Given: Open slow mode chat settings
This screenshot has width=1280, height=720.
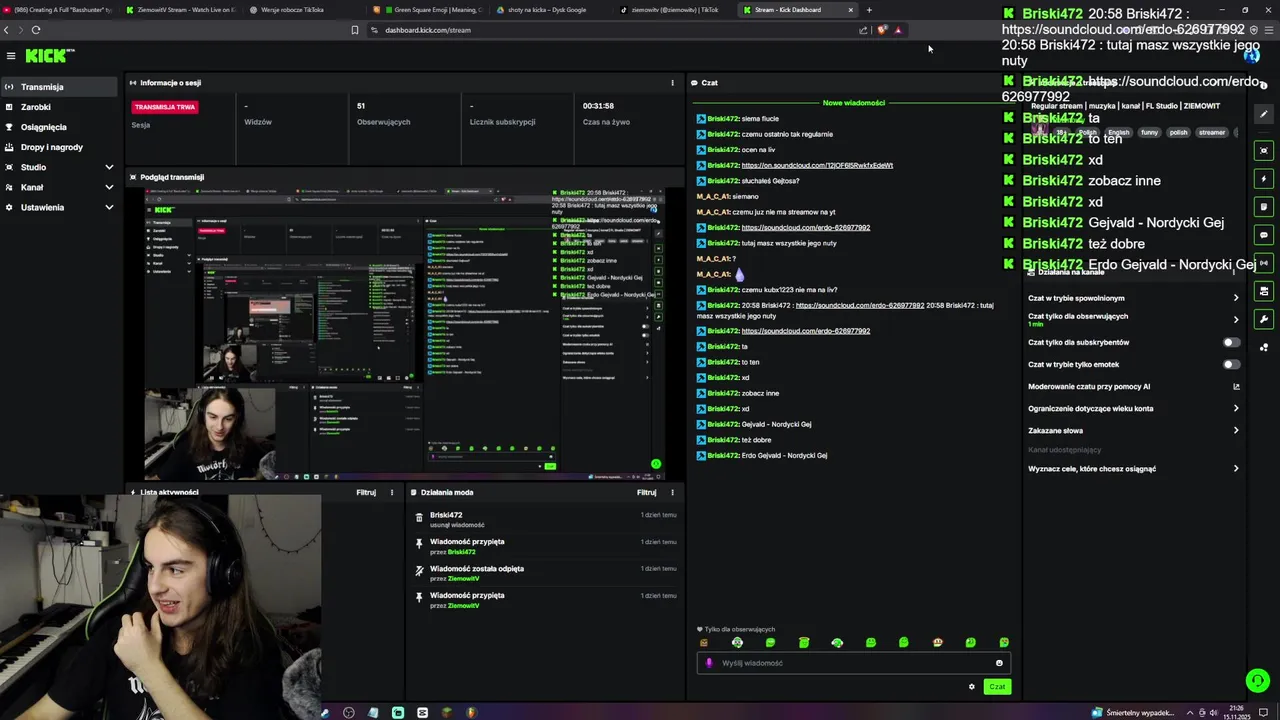Looking at the screenshot, I should (1134, 298).
